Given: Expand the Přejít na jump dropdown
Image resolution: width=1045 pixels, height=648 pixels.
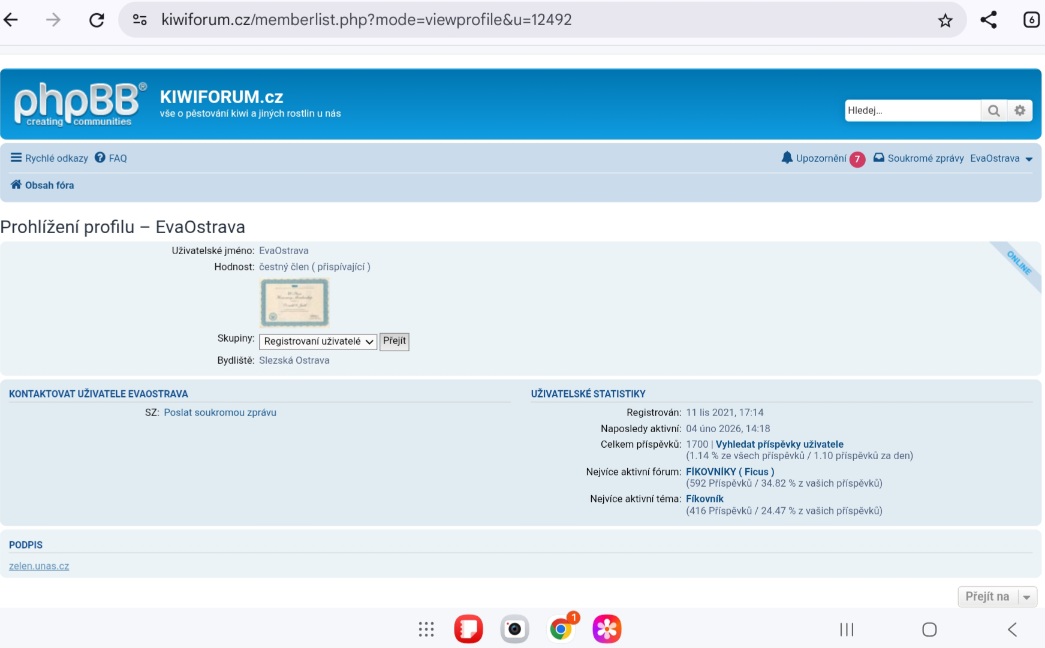Looking at the screenshot, I should point(998,597).
